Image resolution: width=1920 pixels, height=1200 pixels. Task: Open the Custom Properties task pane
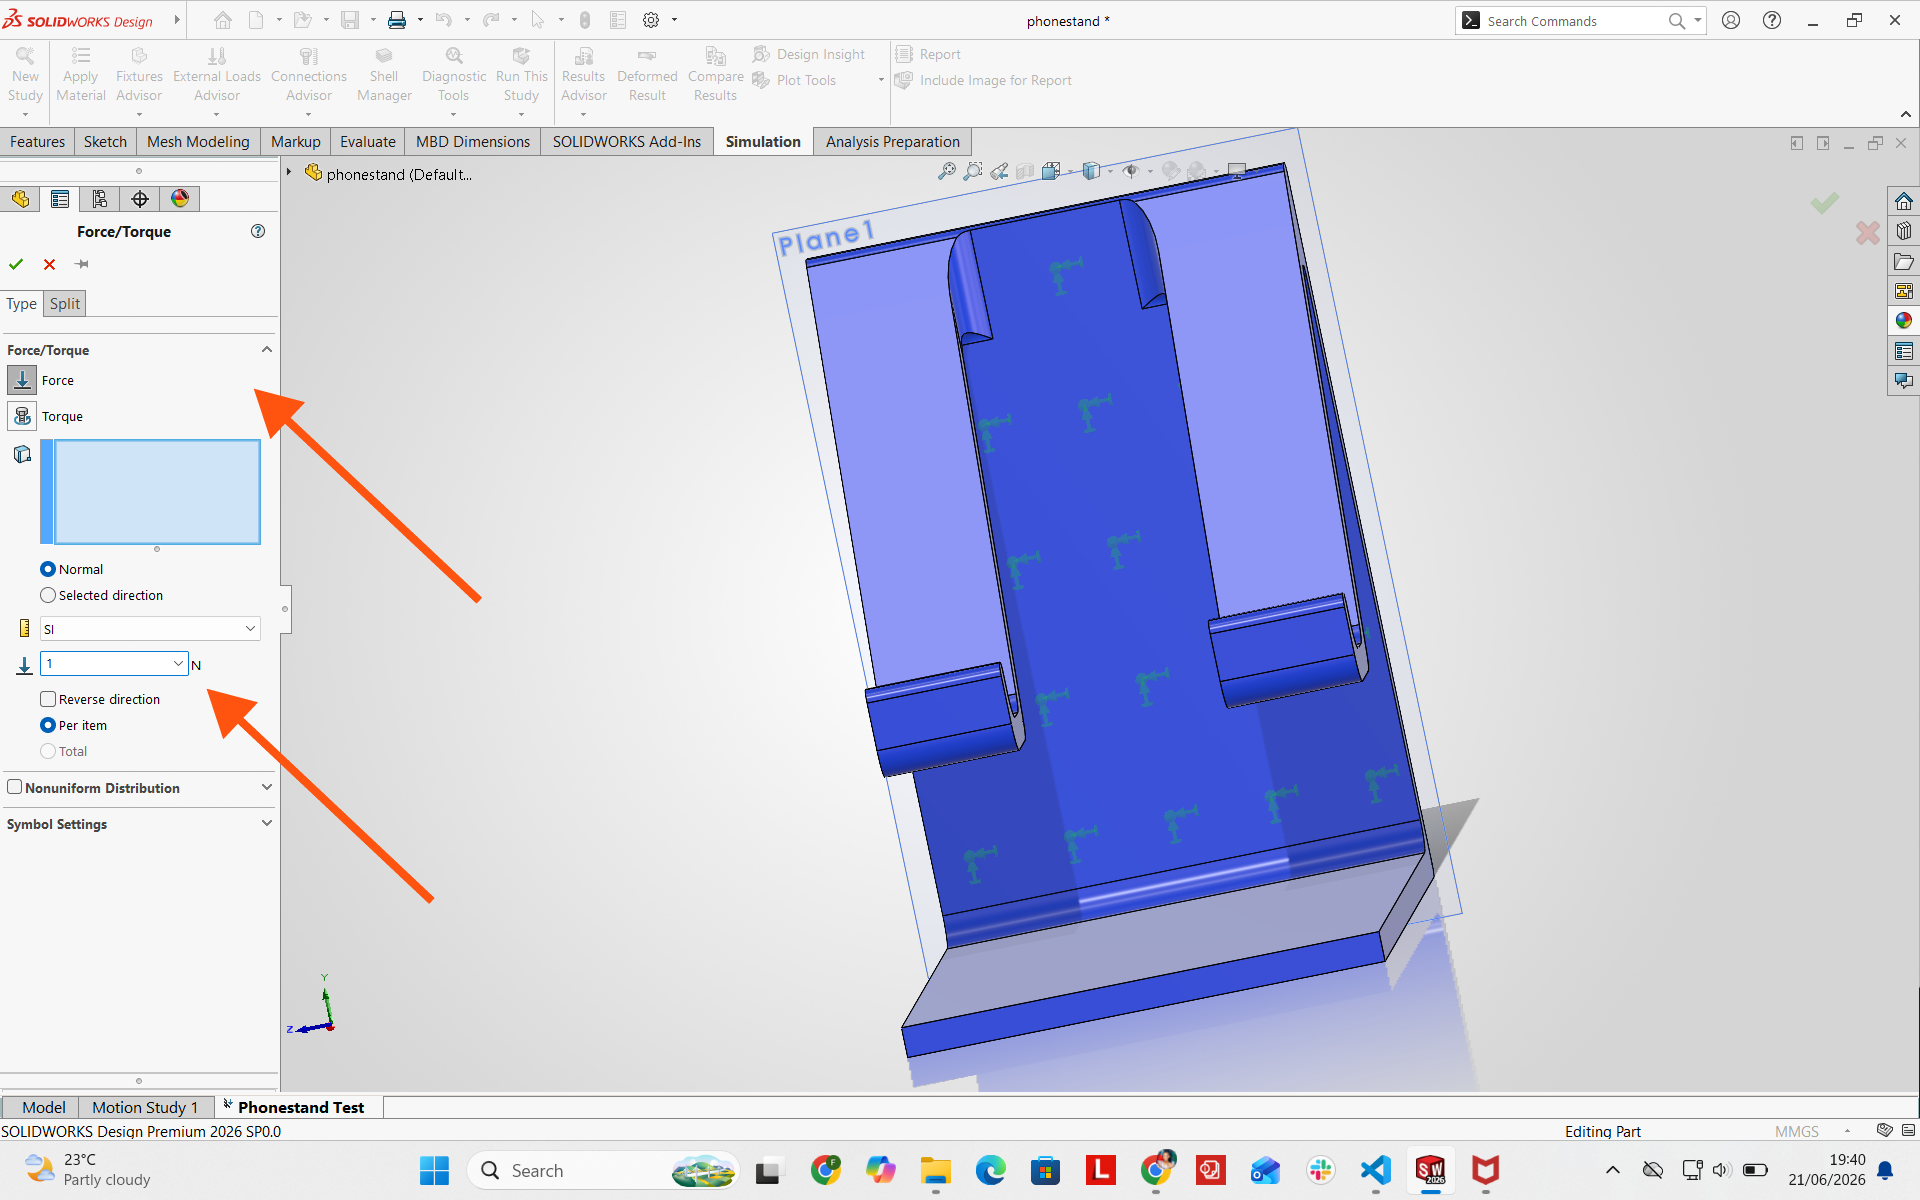pos(1904,351)
